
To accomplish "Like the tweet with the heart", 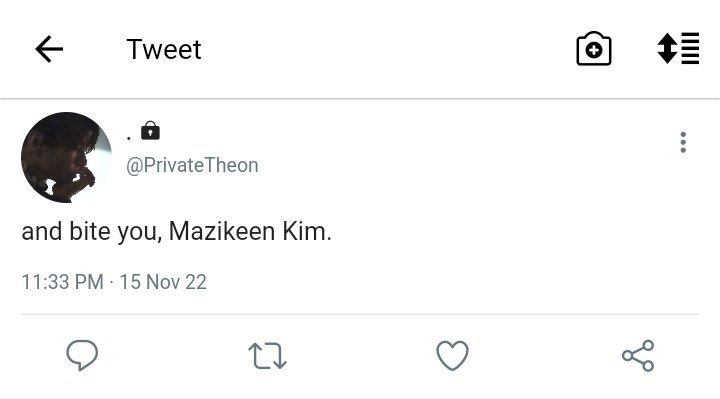I will (452, 355).
